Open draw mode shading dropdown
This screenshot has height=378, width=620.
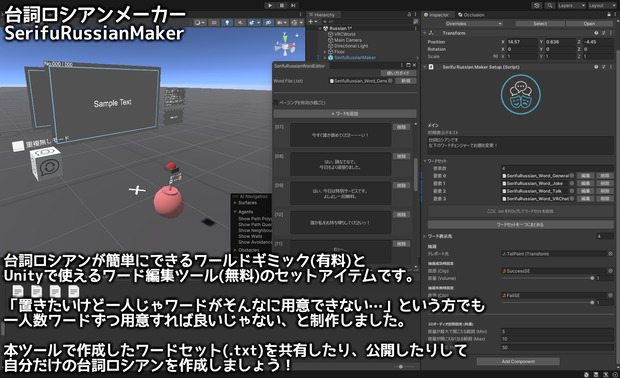click(x=200, y=23)
